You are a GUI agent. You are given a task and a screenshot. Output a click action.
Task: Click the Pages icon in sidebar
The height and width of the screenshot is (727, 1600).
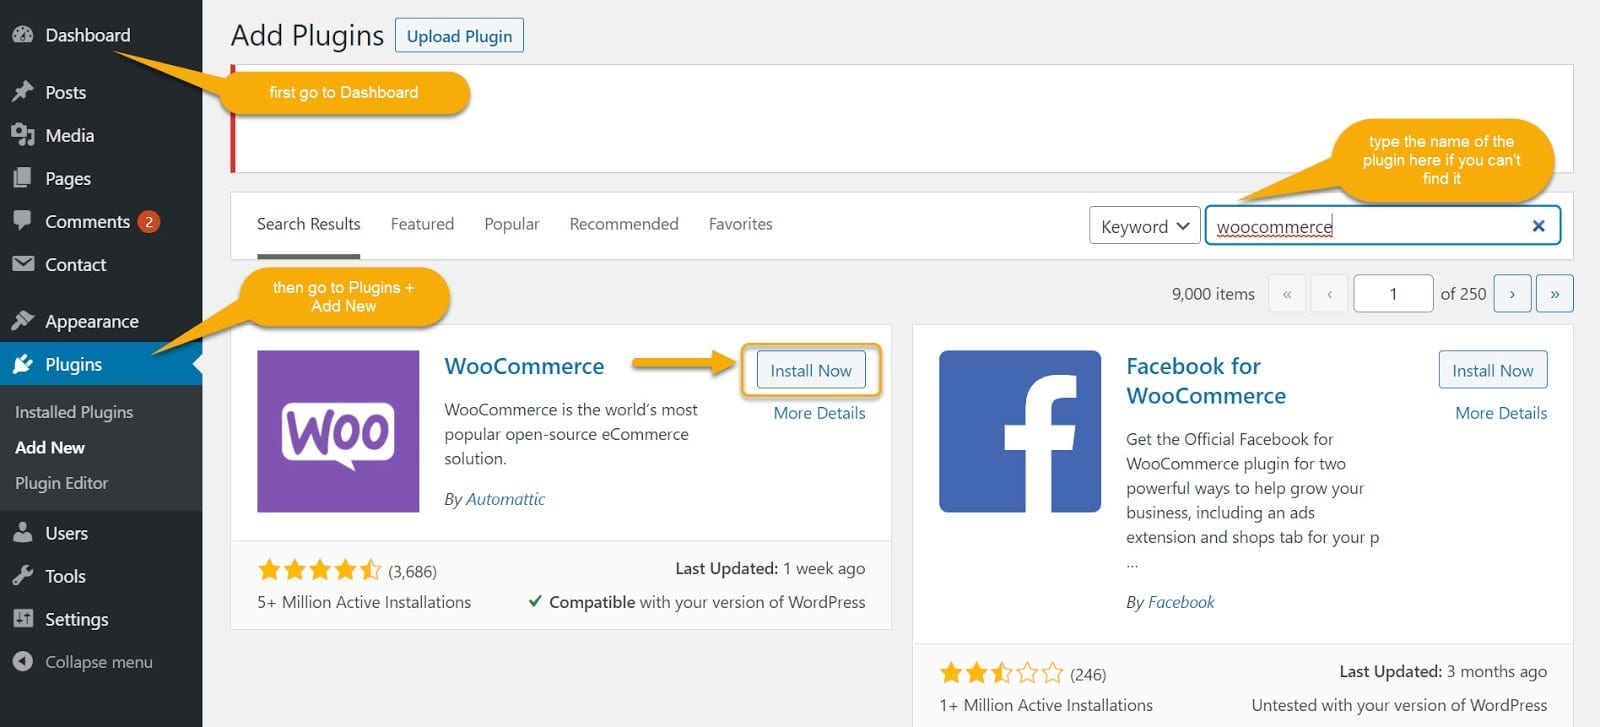tap(22, 178)
